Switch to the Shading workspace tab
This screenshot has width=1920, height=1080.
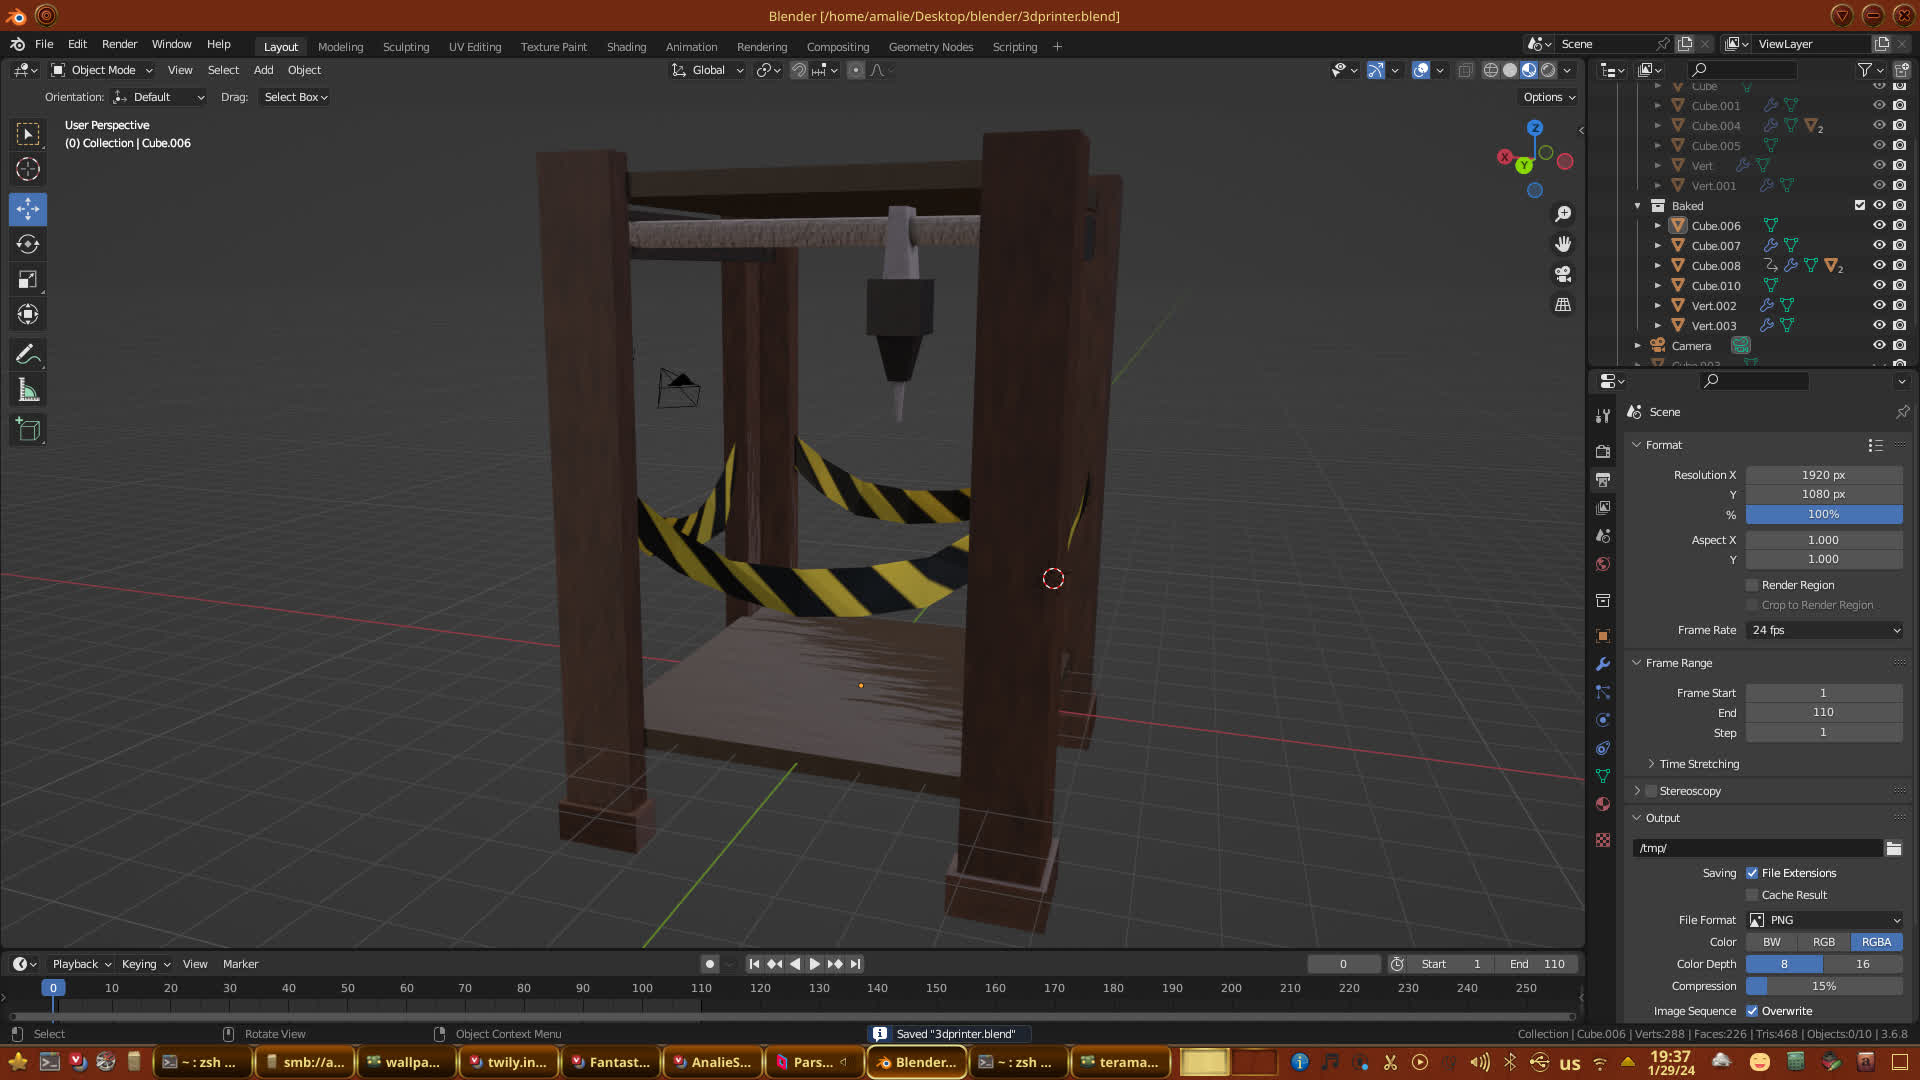point(626,47)
